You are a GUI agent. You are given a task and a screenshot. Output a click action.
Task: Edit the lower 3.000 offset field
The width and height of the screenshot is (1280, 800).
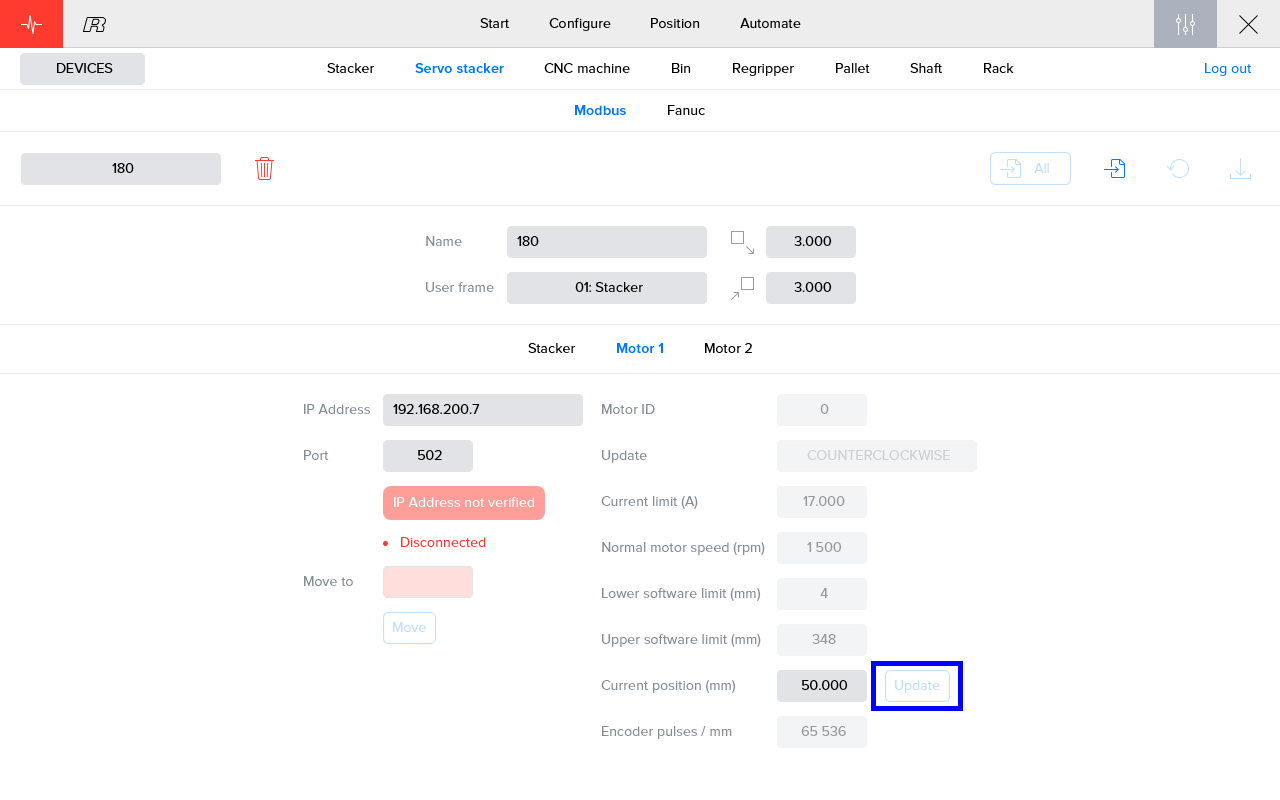[811, 288]
